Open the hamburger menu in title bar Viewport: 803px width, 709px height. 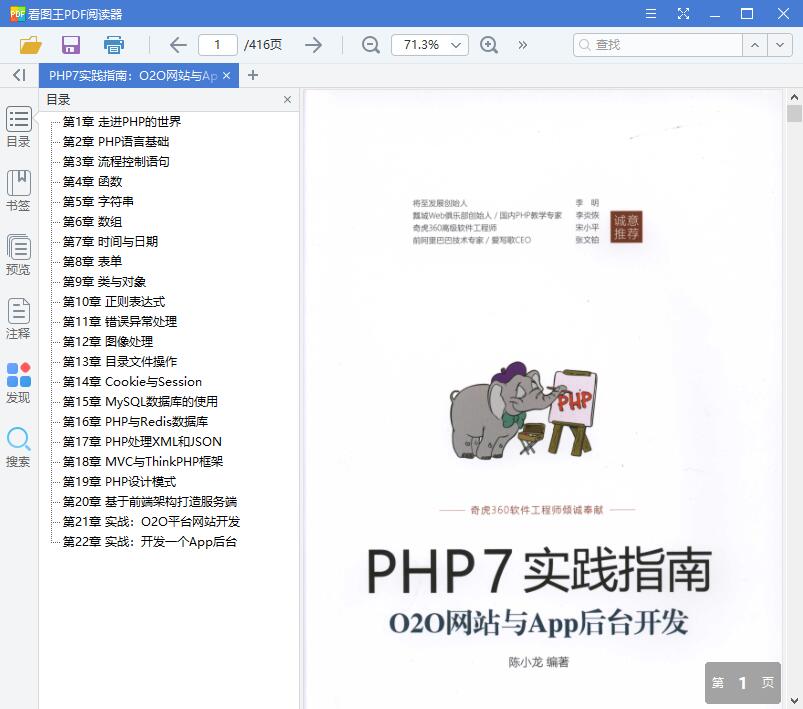pos(652,13)
